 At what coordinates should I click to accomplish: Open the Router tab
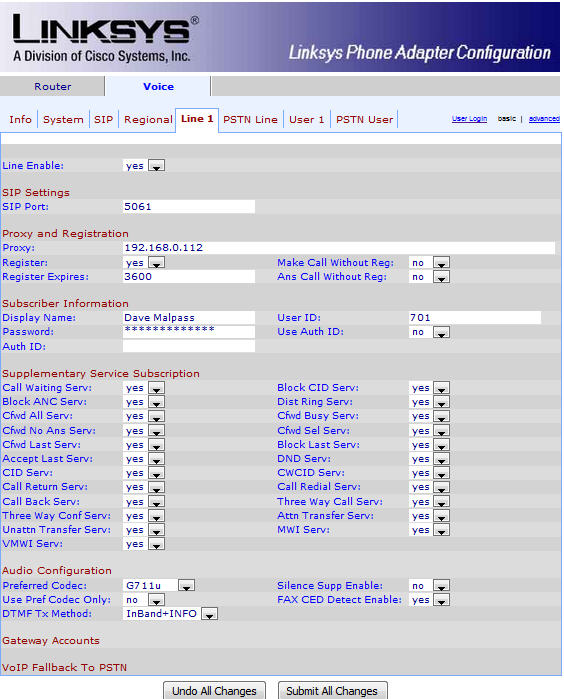[x=53, y=86]
